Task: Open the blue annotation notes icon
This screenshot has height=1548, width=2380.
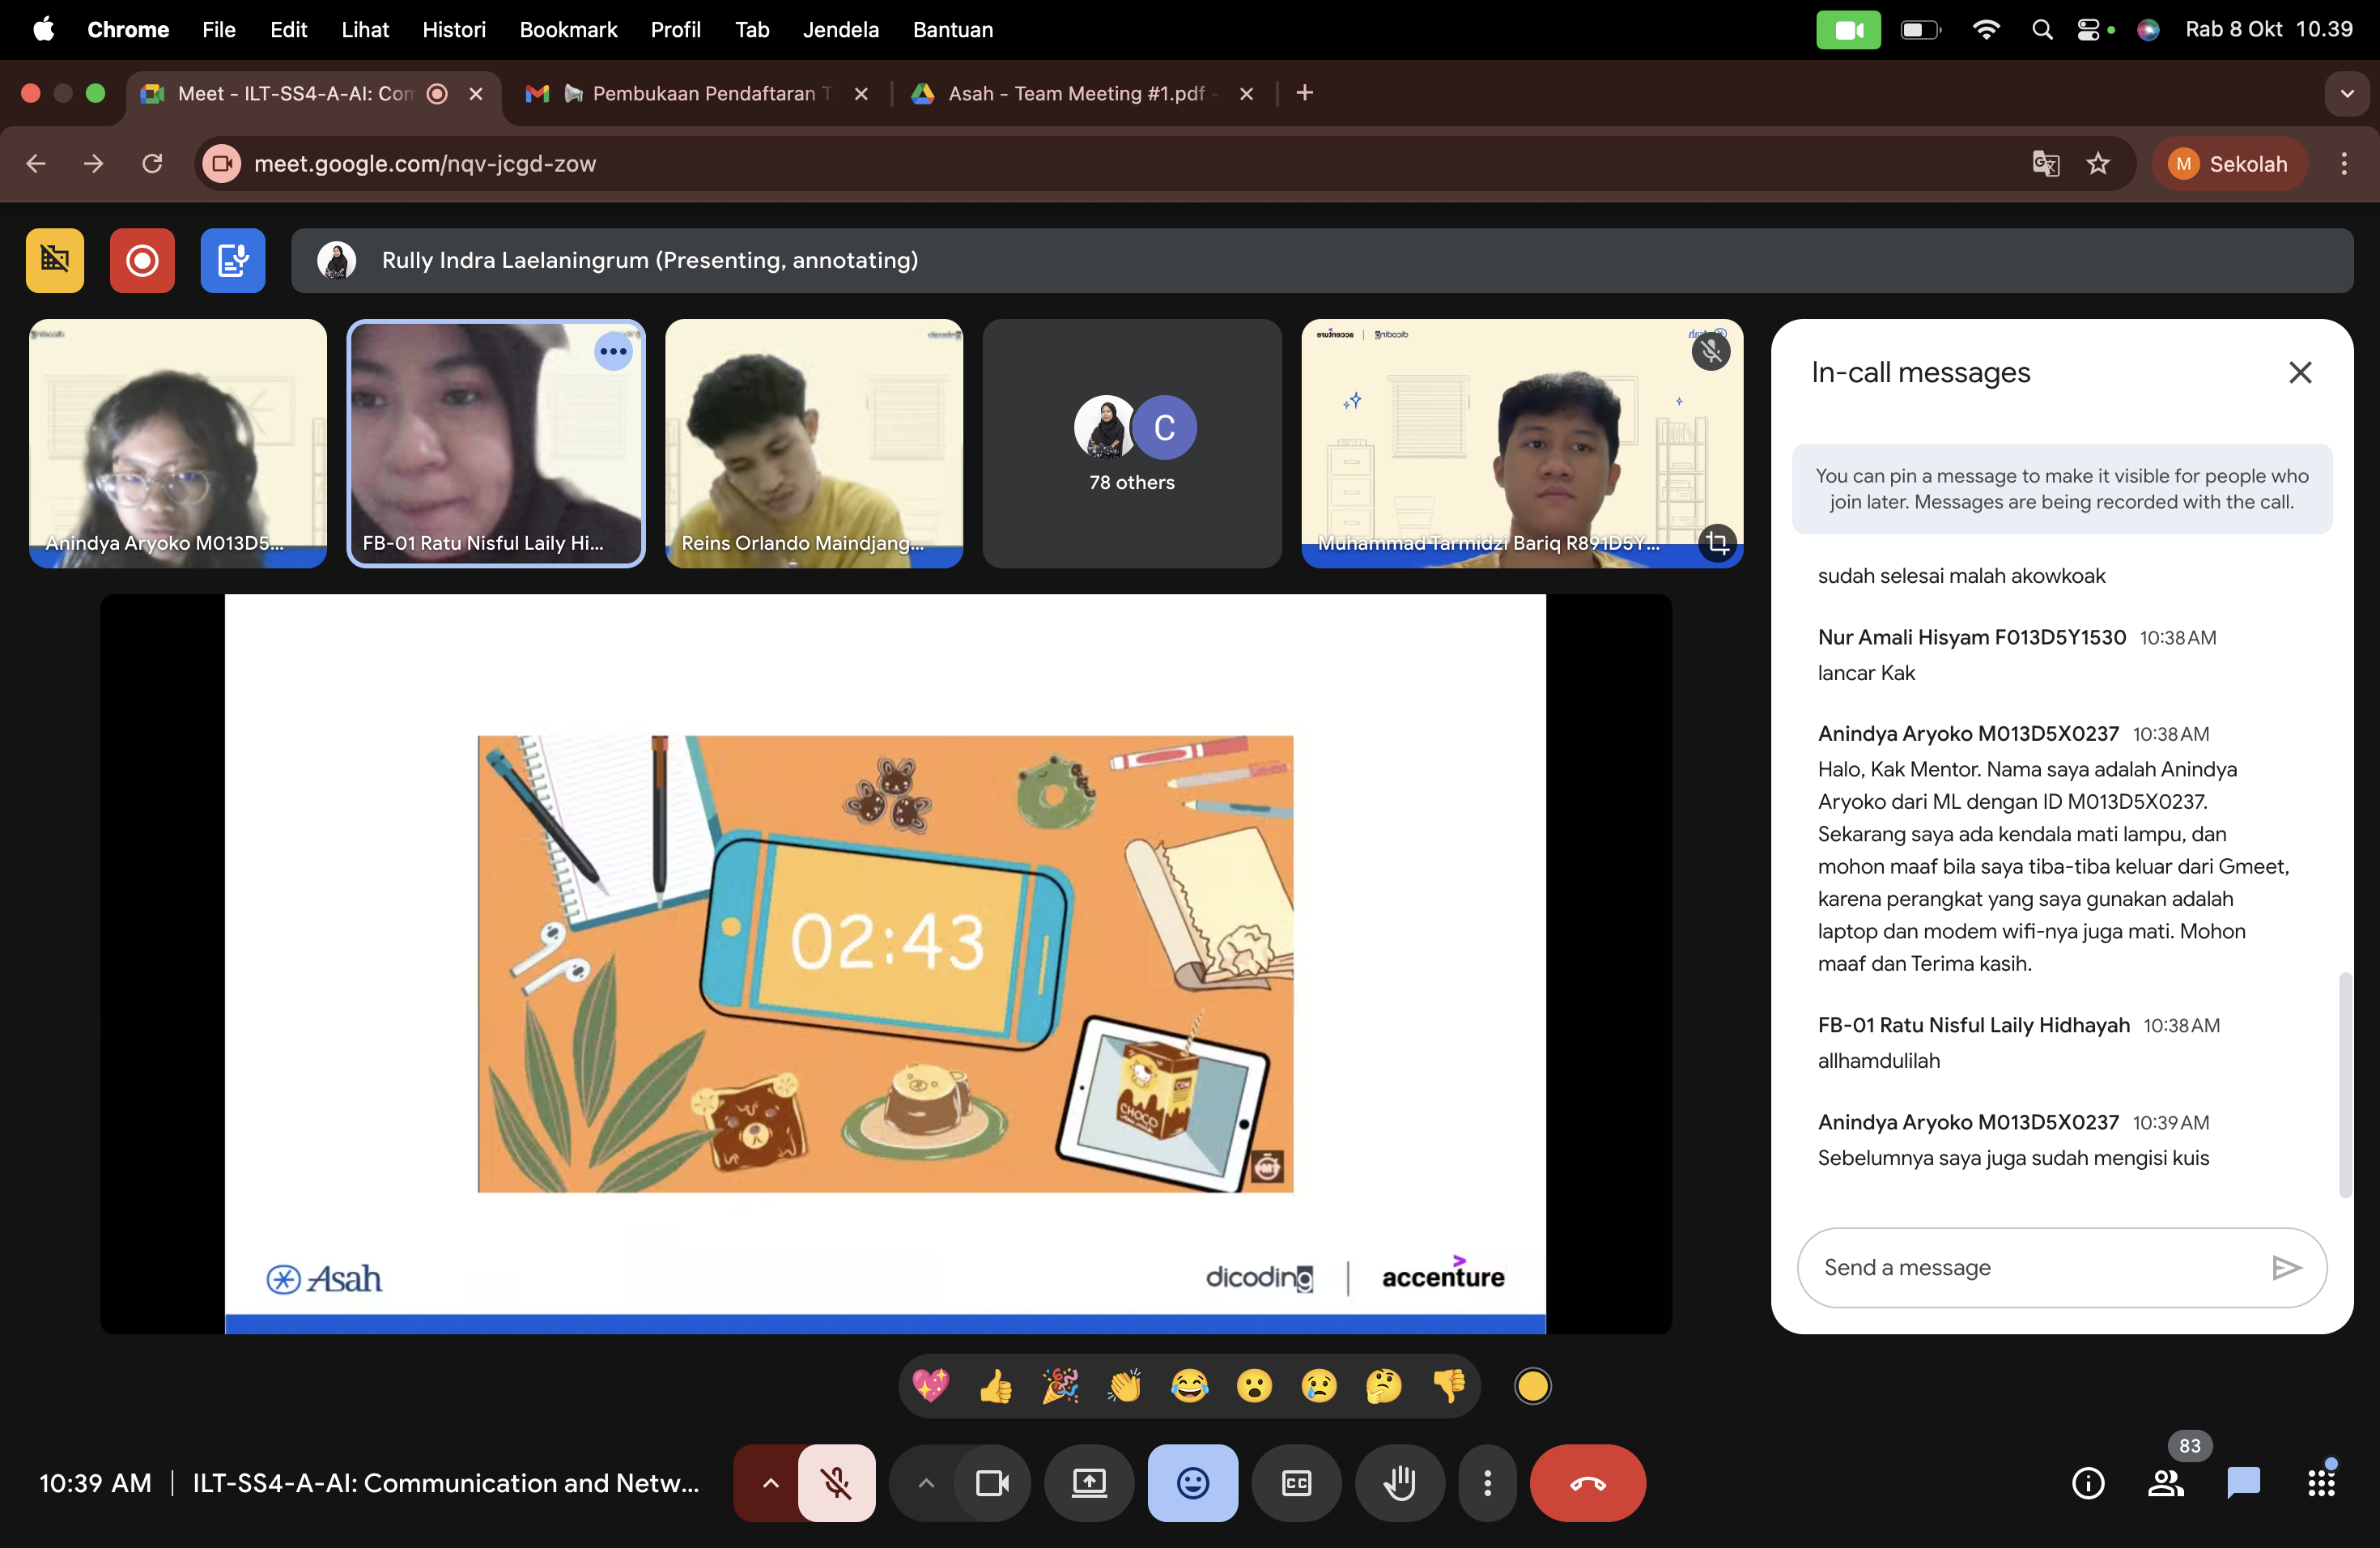Action: pyautogui.click(x=232, y=261)
